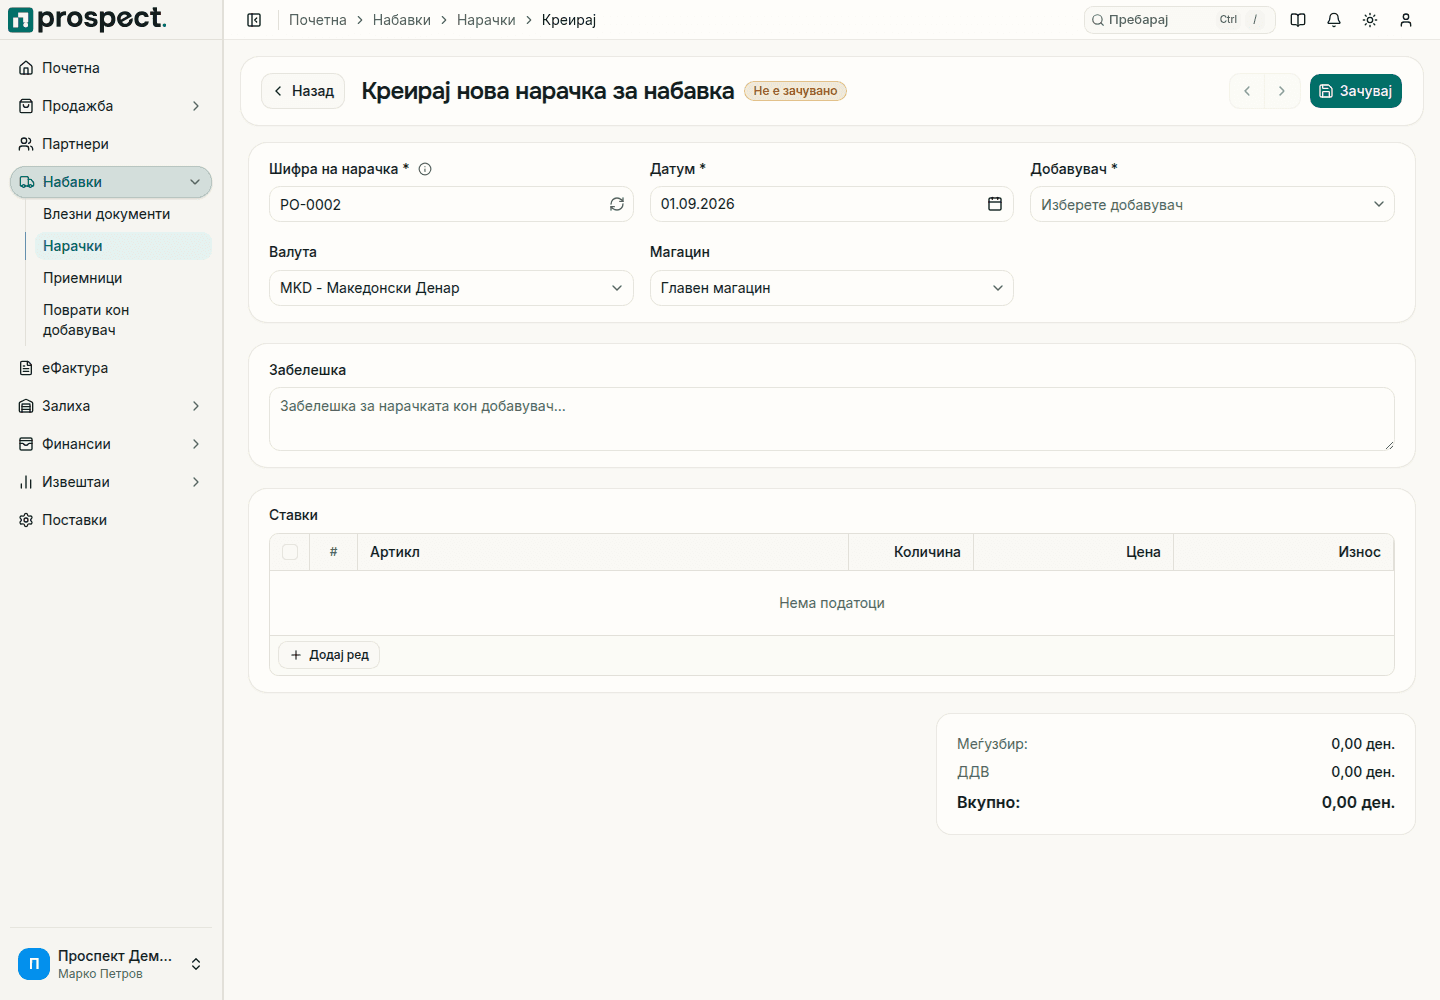Select Приемници submenu item
Screen dimensions: 1440x1000
coord(123,278)
